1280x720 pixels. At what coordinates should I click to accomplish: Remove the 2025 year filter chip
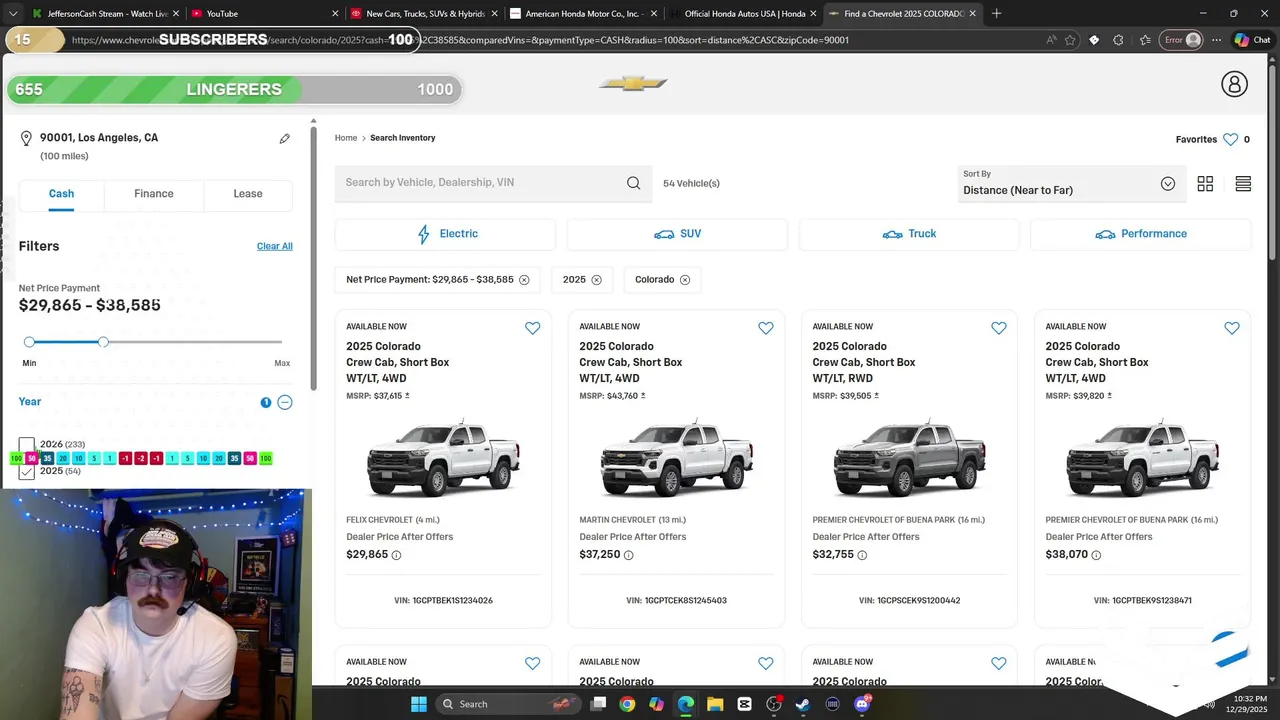click(x=596, y=280)
